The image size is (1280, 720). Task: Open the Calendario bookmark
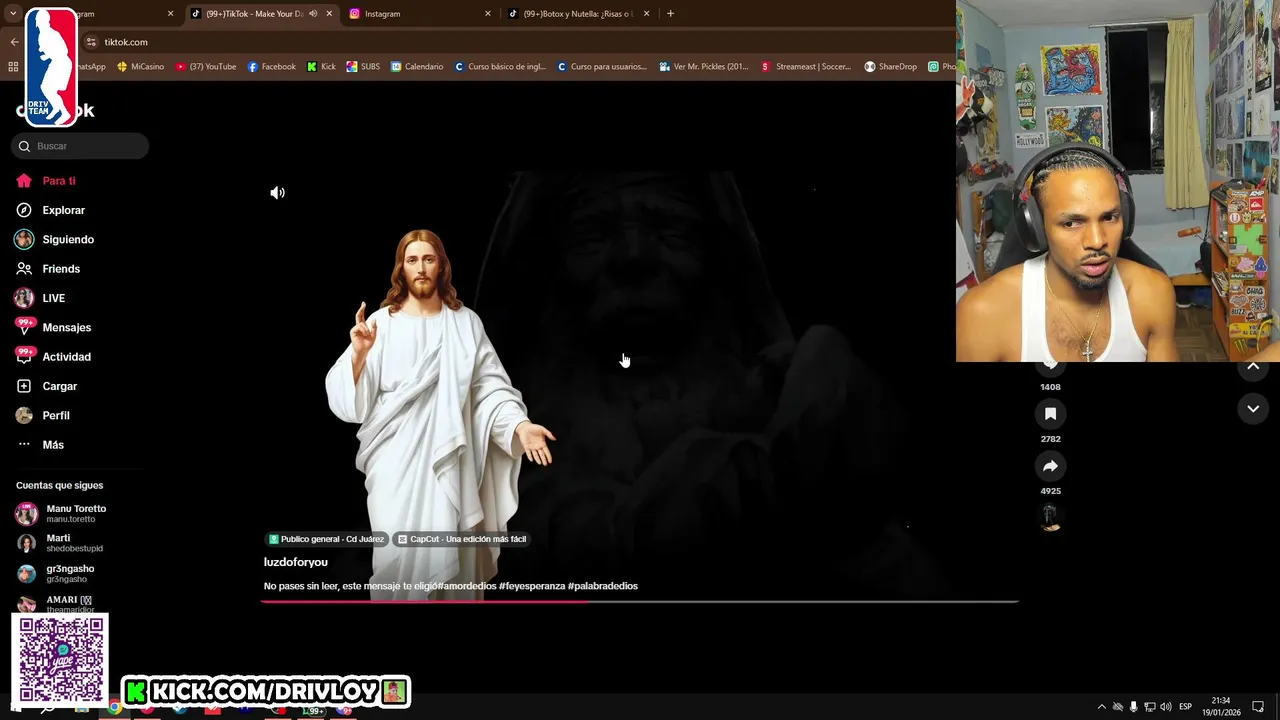pyautogui.click(x=417, y=67)
